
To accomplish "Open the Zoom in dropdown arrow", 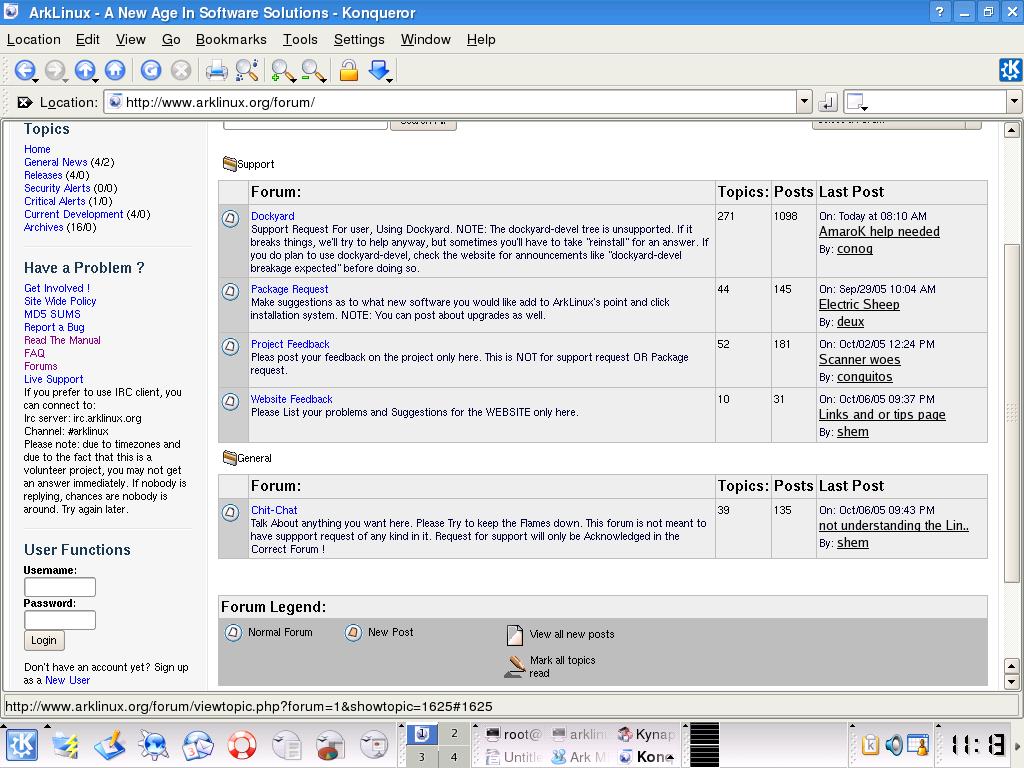I will click(293, 80).
